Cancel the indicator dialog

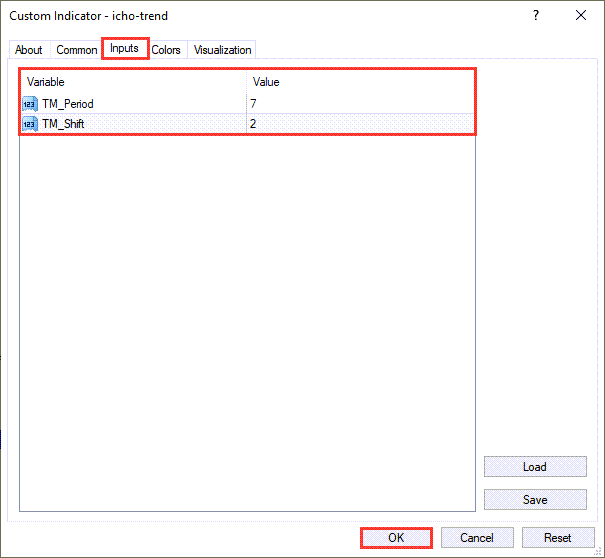tap(477, 538)
